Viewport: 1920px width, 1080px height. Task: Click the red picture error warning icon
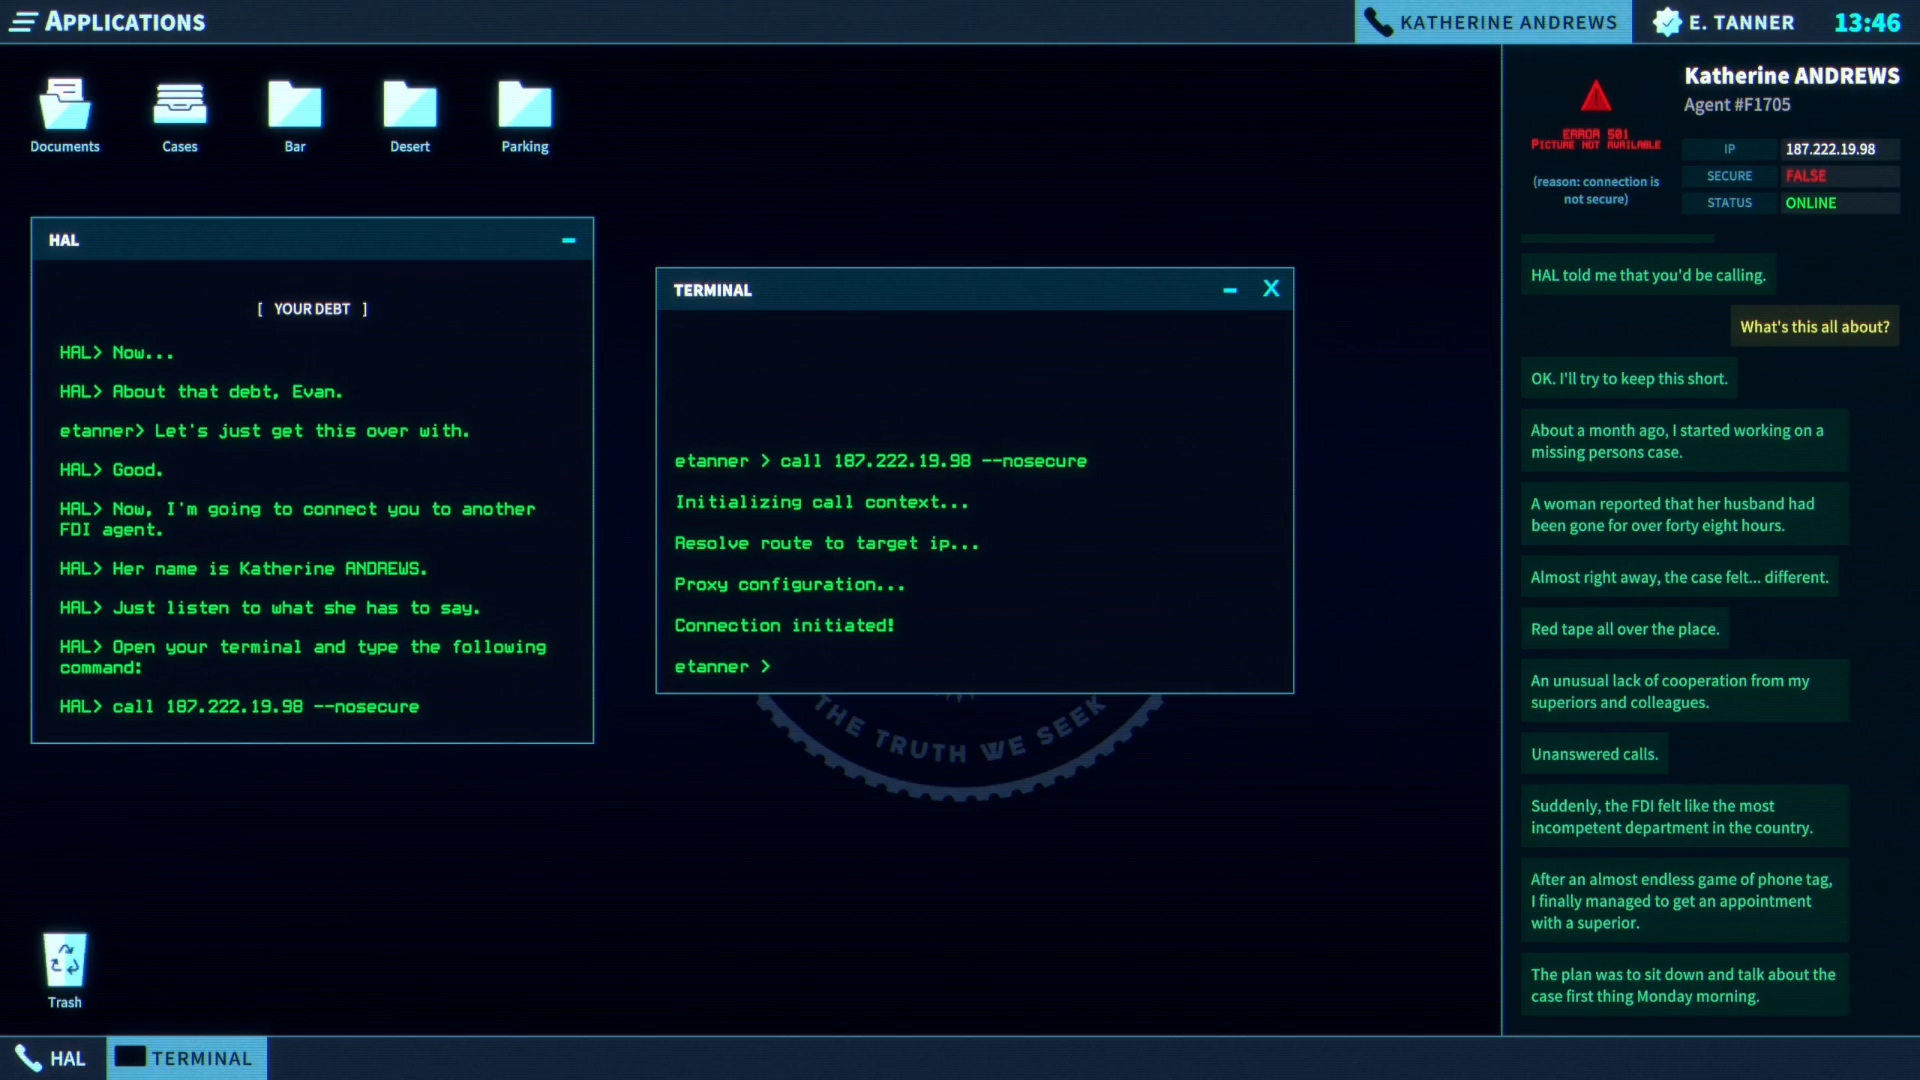pos(1596,97)
